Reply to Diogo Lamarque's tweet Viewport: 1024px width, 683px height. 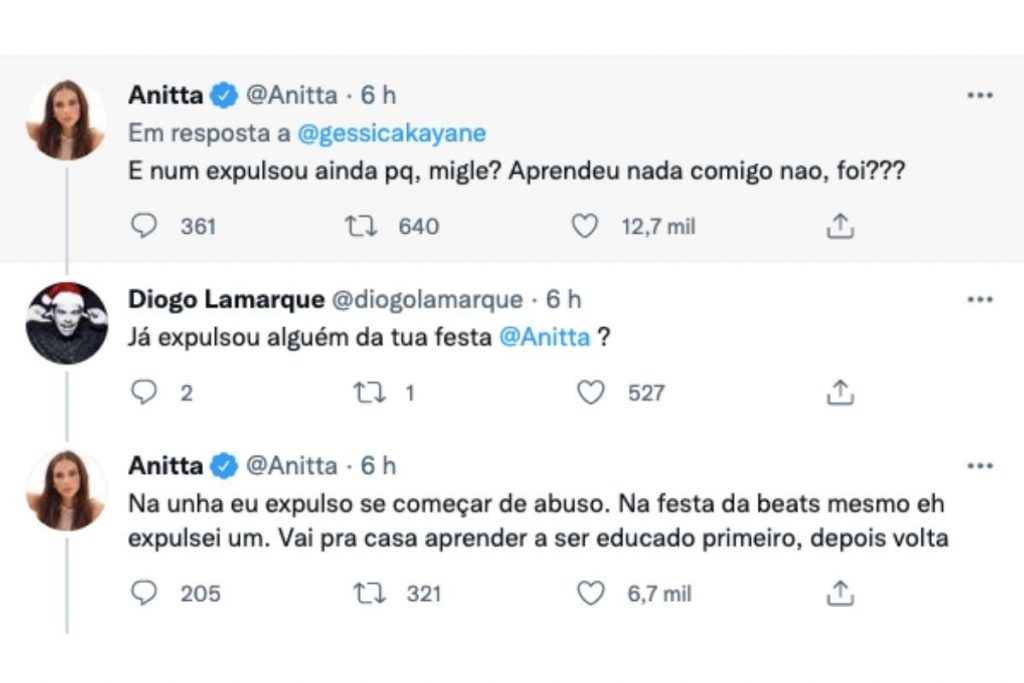point(146,393)
